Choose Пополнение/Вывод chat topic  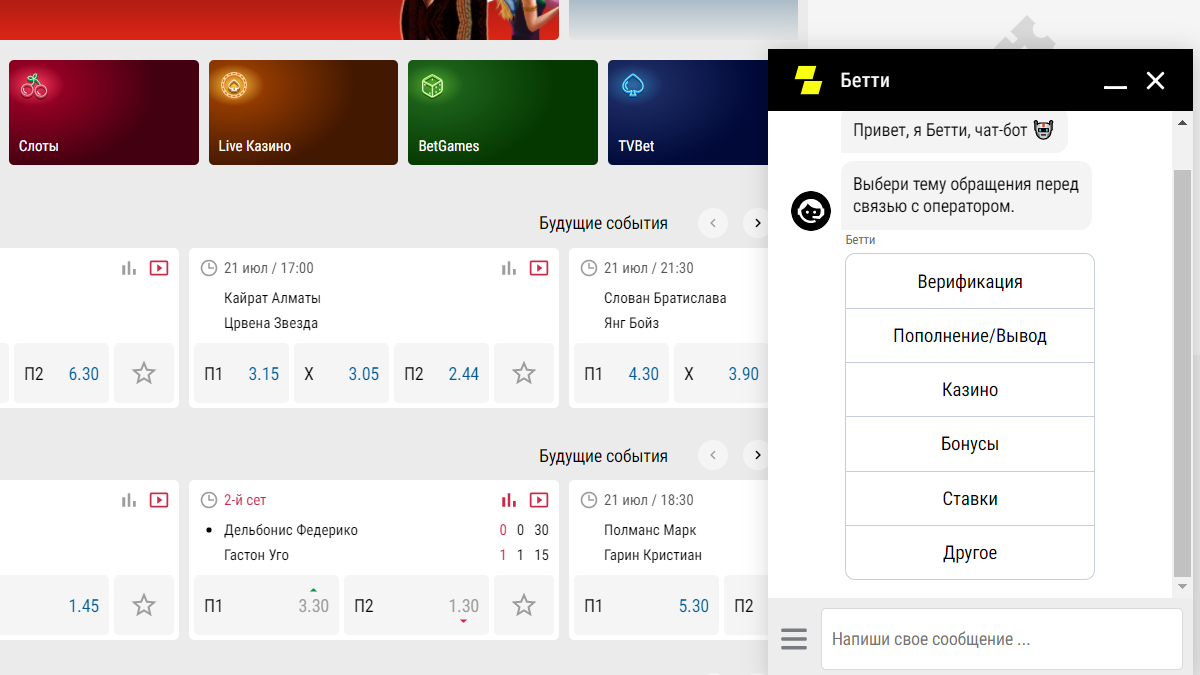(970, 336)
